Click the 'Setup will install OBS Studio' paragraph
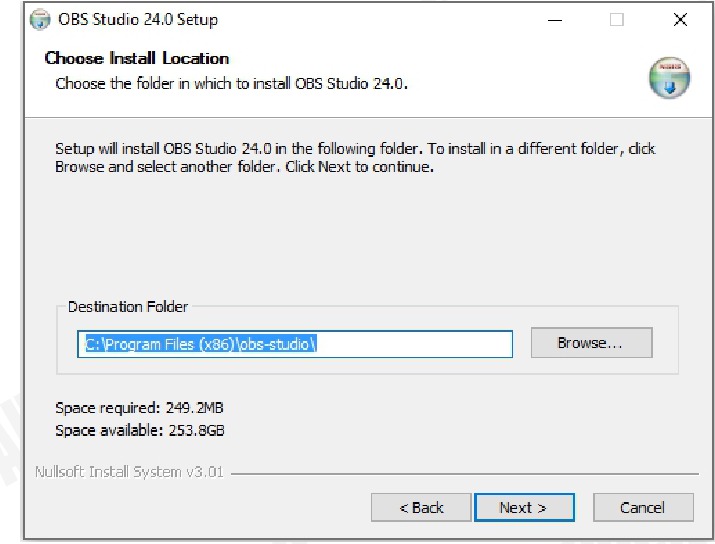 click(x=355, y=157)
